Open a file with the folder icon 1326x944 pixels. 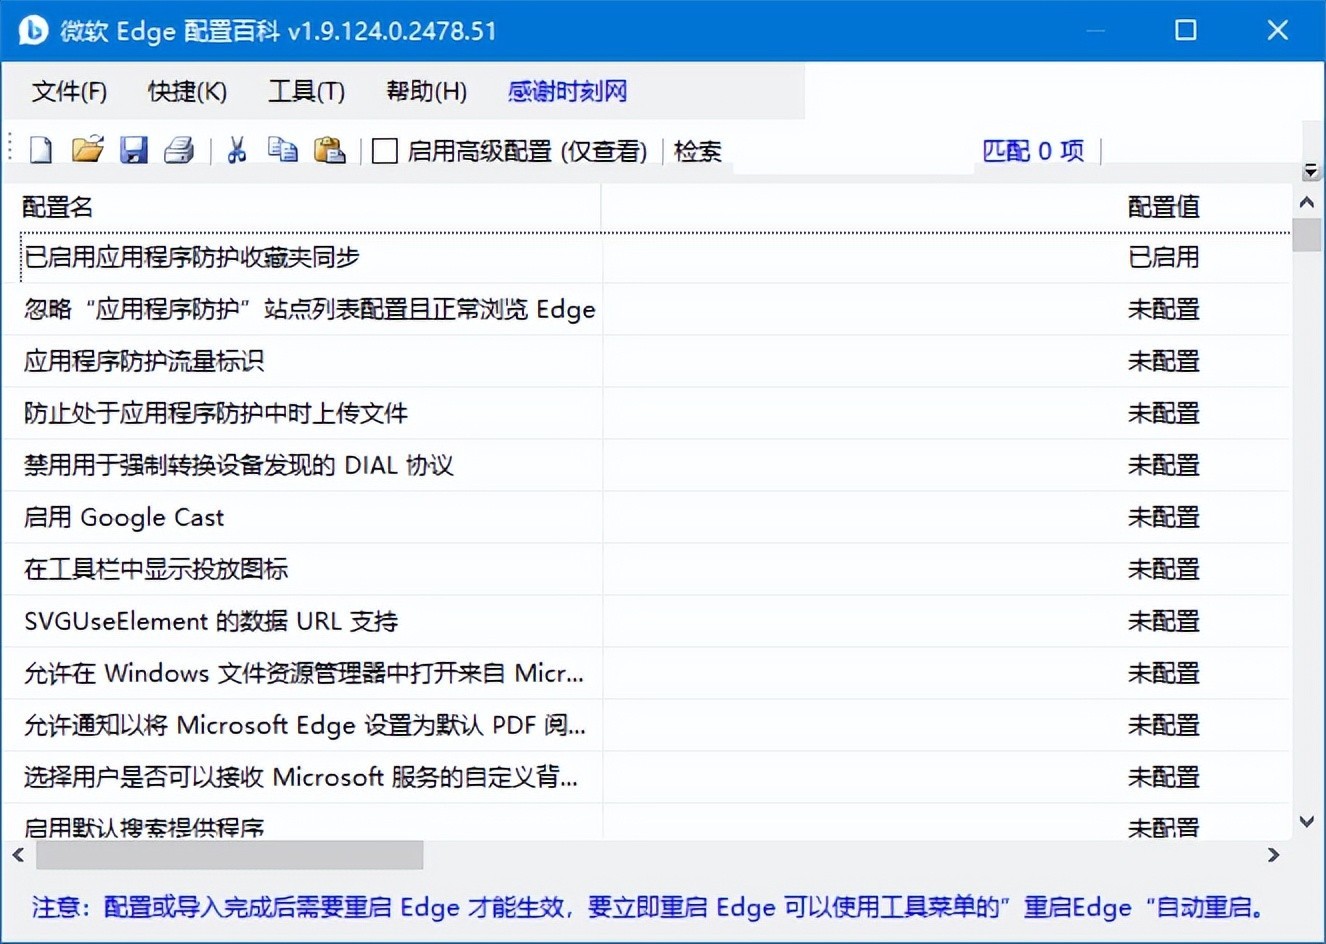click(87, 150)
